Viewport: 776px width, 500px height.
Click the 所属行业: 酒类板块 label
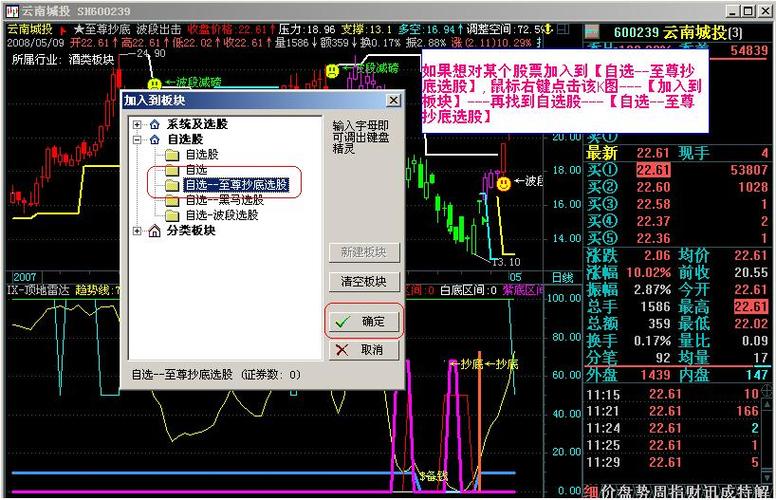63,60
